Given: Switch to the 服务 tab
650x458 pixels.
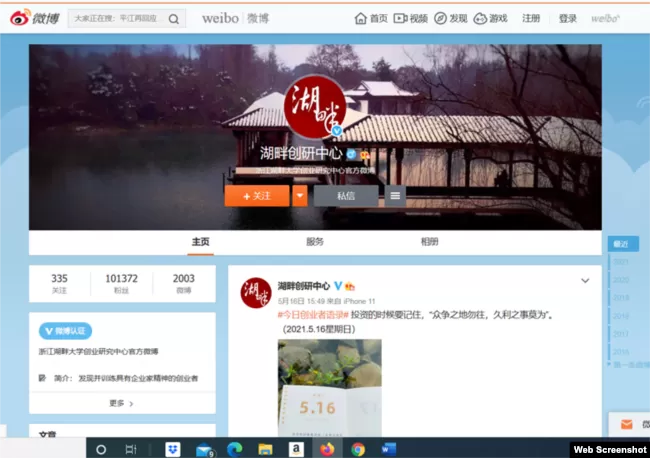Looking at the screenshot, I should point(315,242).
